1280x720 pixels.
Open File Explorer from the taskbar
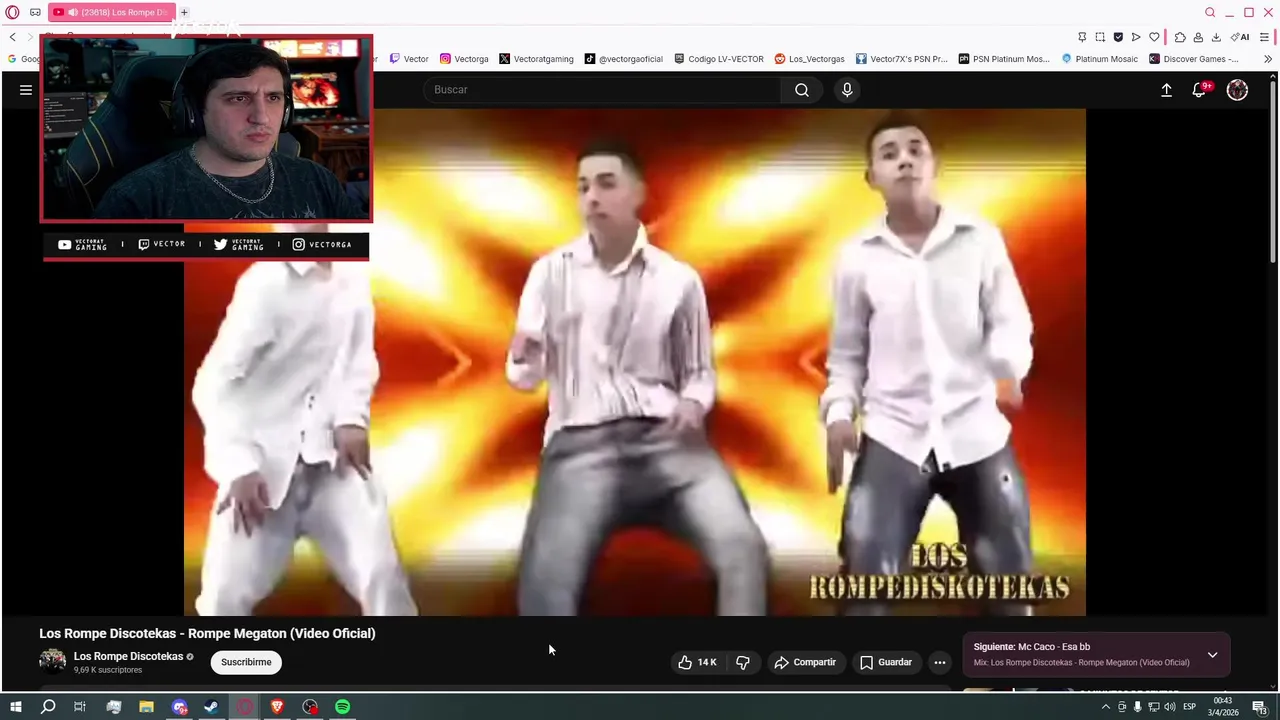click(146, 707)
